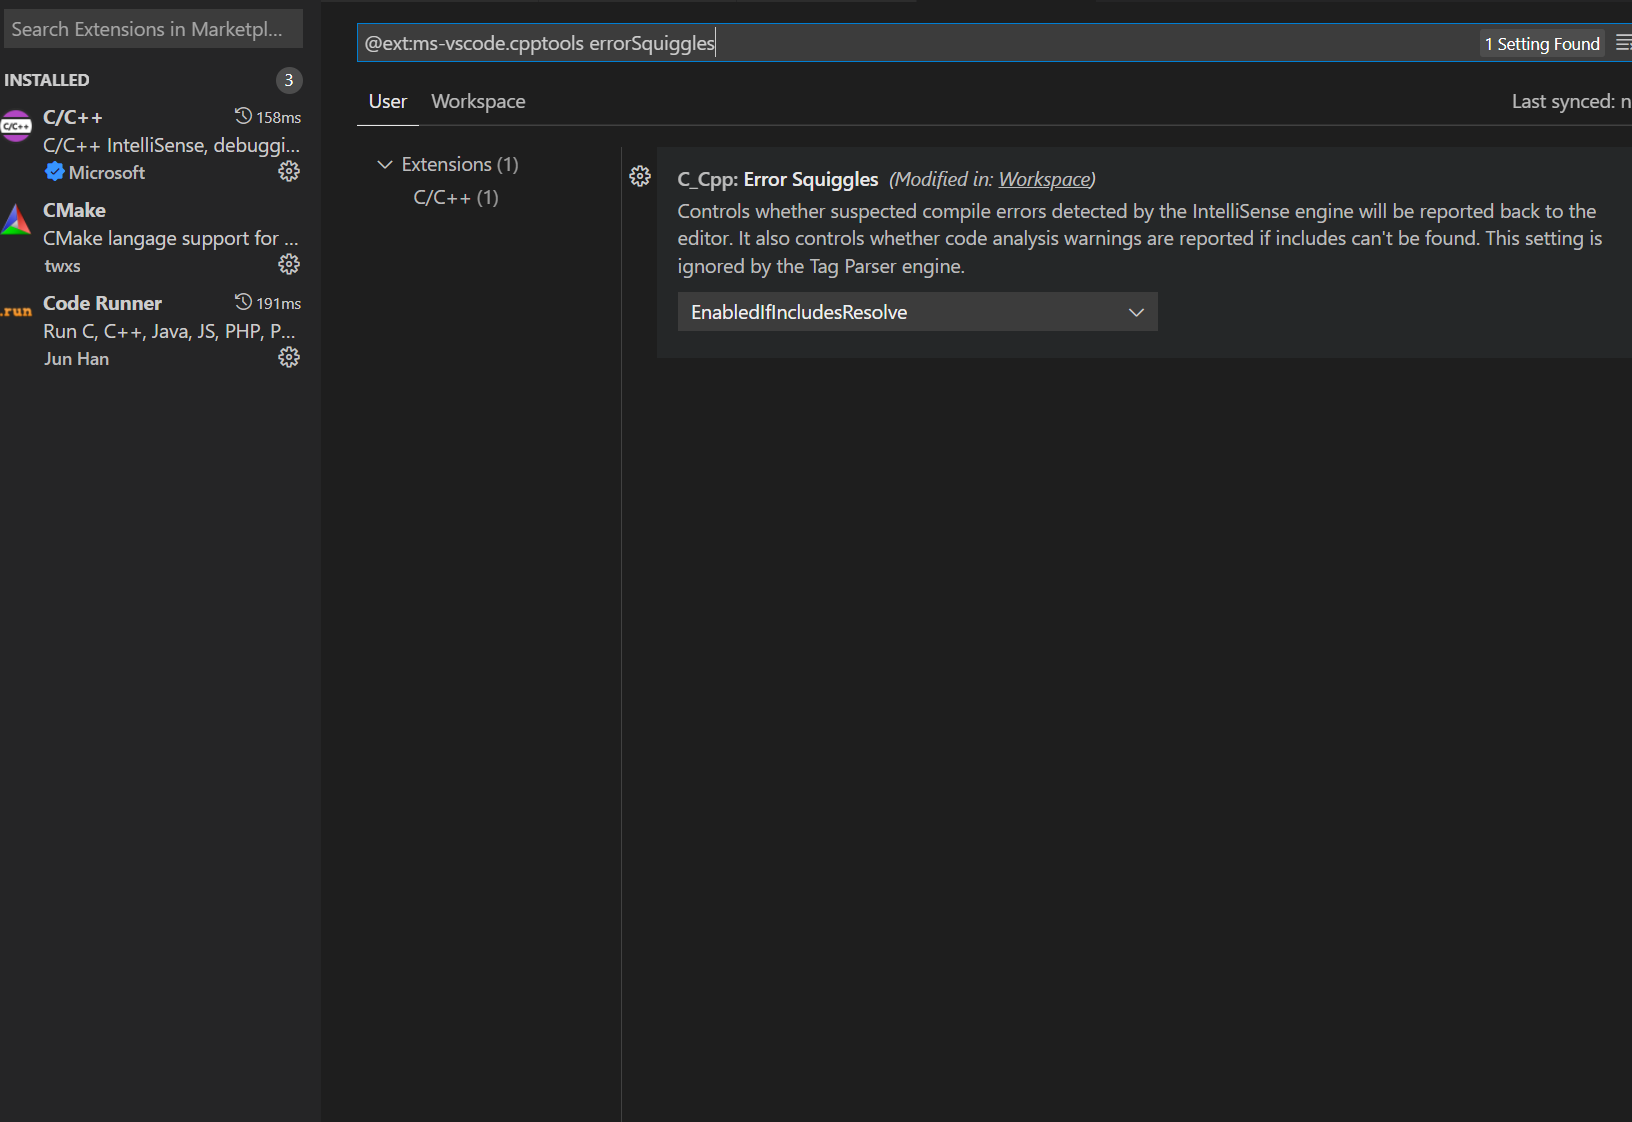Screen dimensions: 1632x1122
Task: Click the 191ms activation time label
Action: pos(279,303)
